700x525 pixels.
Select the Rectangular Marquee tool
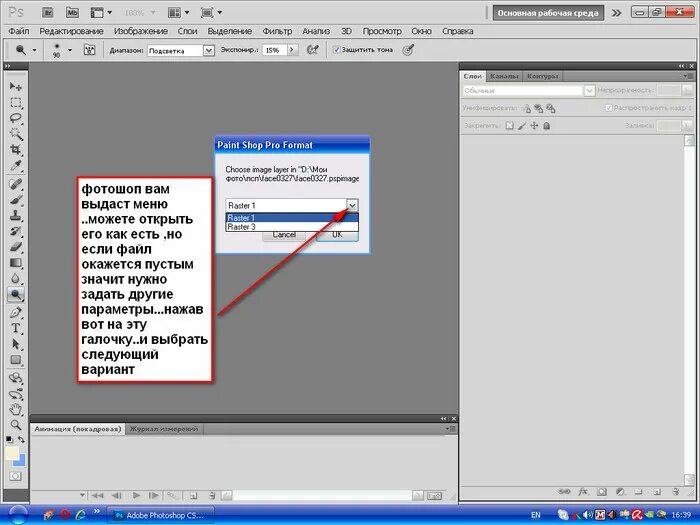[16, 102]
